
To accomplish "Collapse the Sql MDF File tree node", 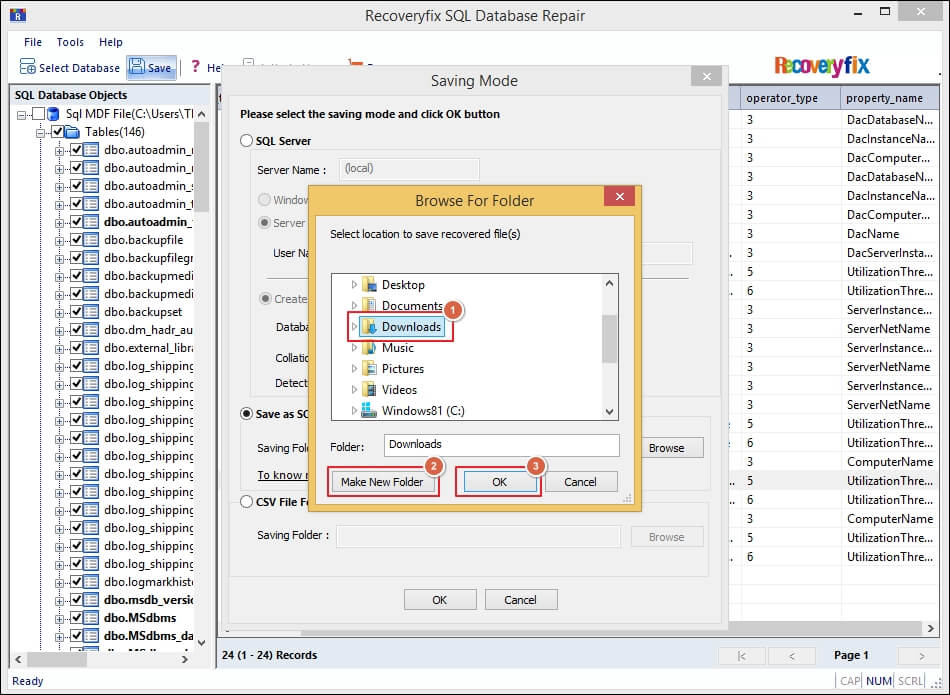I will (x=22, y=115).
